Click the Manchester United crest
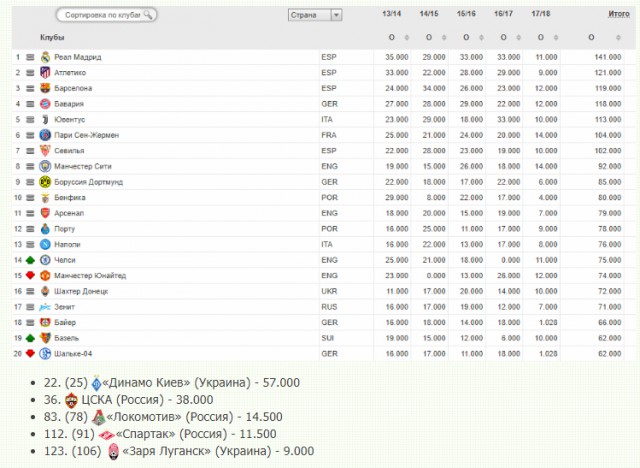This screenshot has height=468, width=640. 45,276
